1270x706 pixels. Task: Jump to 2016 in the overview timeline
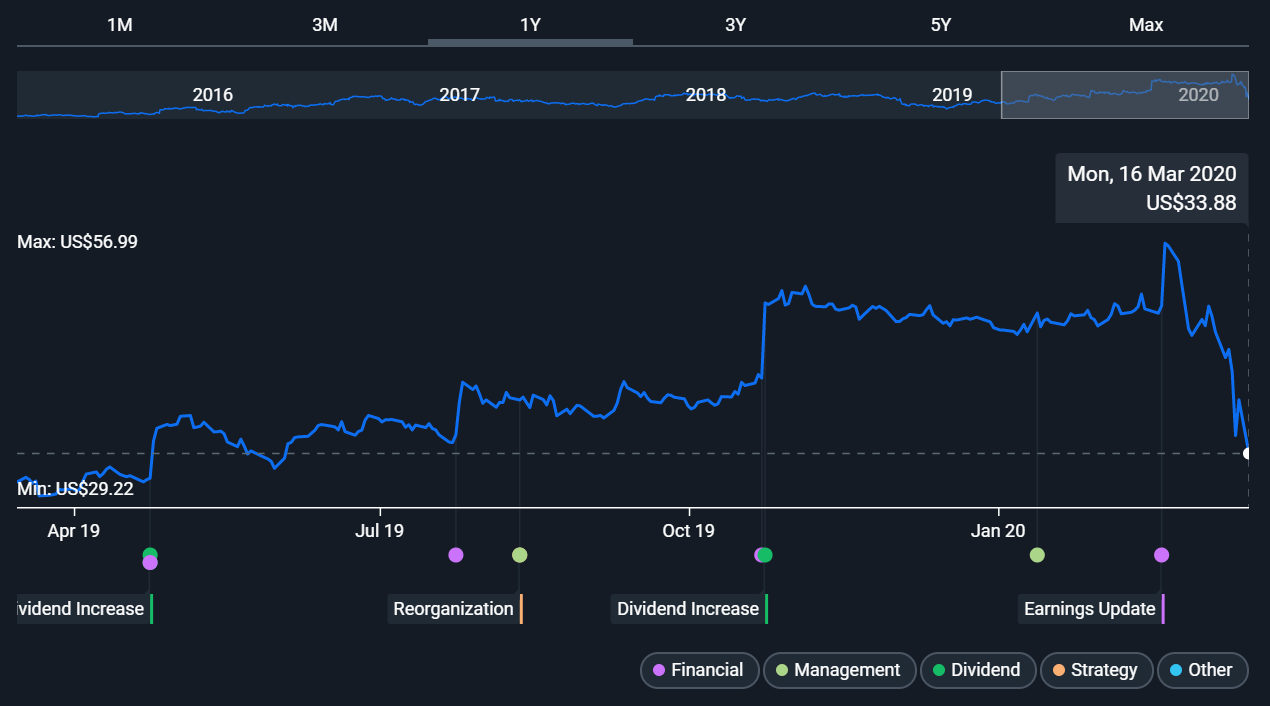pos(212,95)
